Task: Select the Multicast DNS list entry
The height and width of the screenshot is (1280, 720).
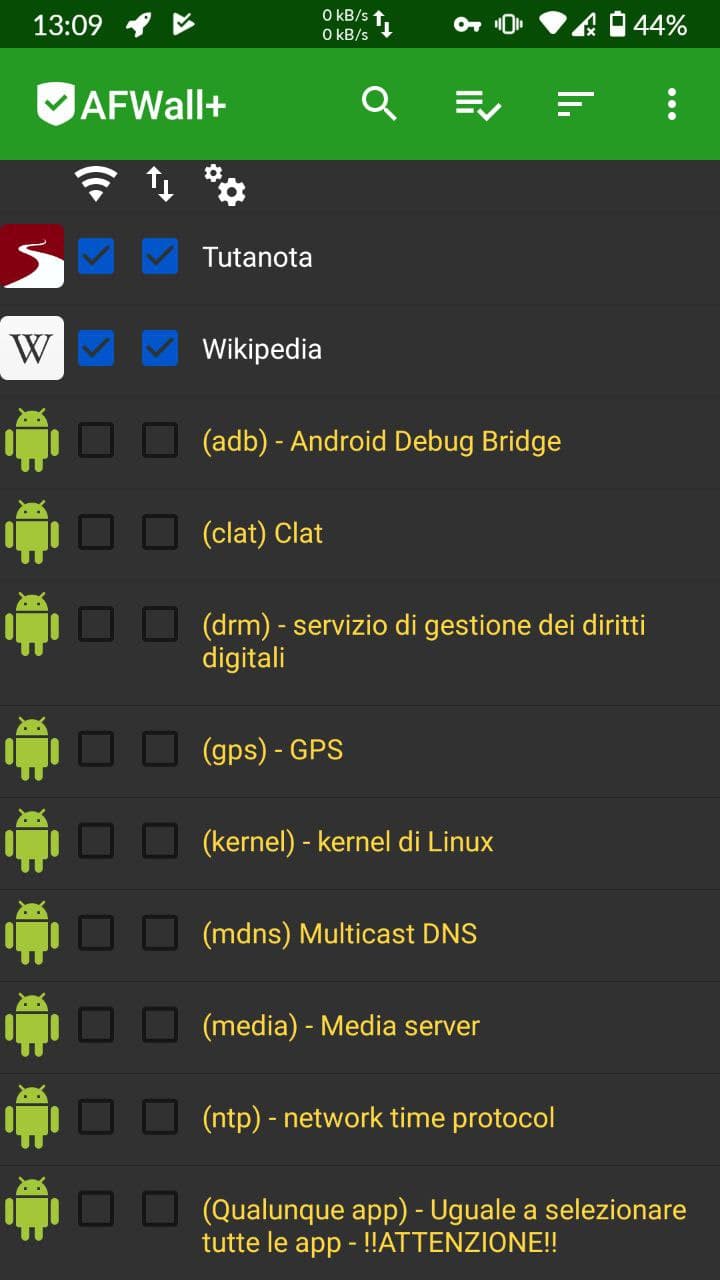Action: coord(339,933)
